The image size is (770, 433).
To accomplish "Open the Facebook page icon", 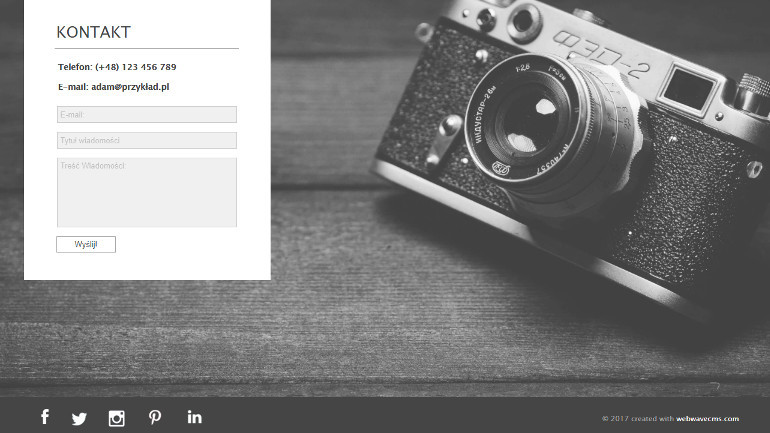I will point(45,417).
